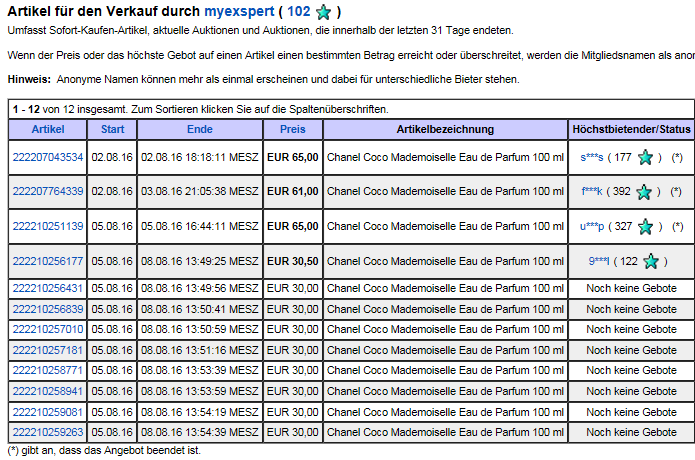Sort table by Ende column header

click(200, 129)
